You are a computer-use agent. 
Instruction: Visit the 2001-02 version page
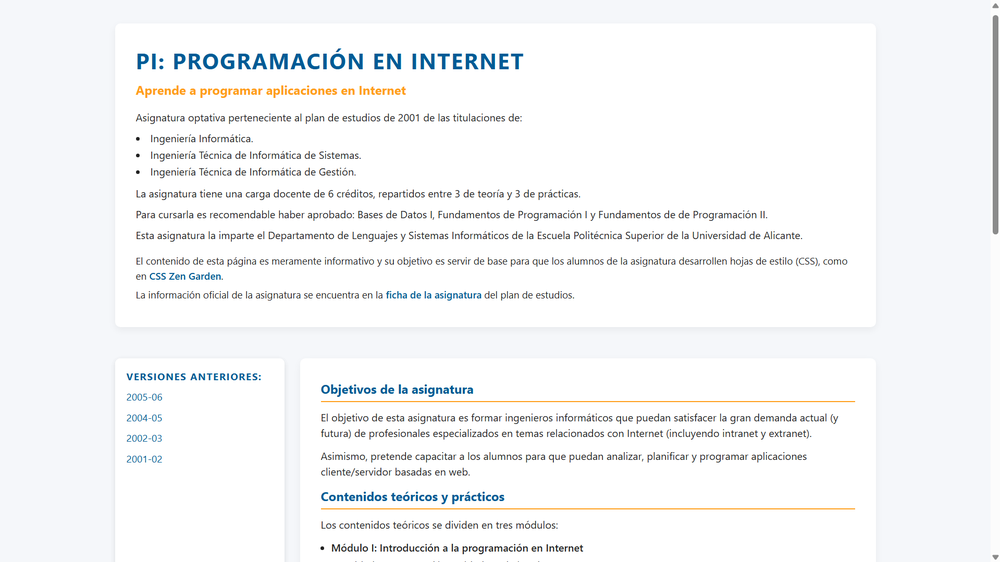(144, 459)
